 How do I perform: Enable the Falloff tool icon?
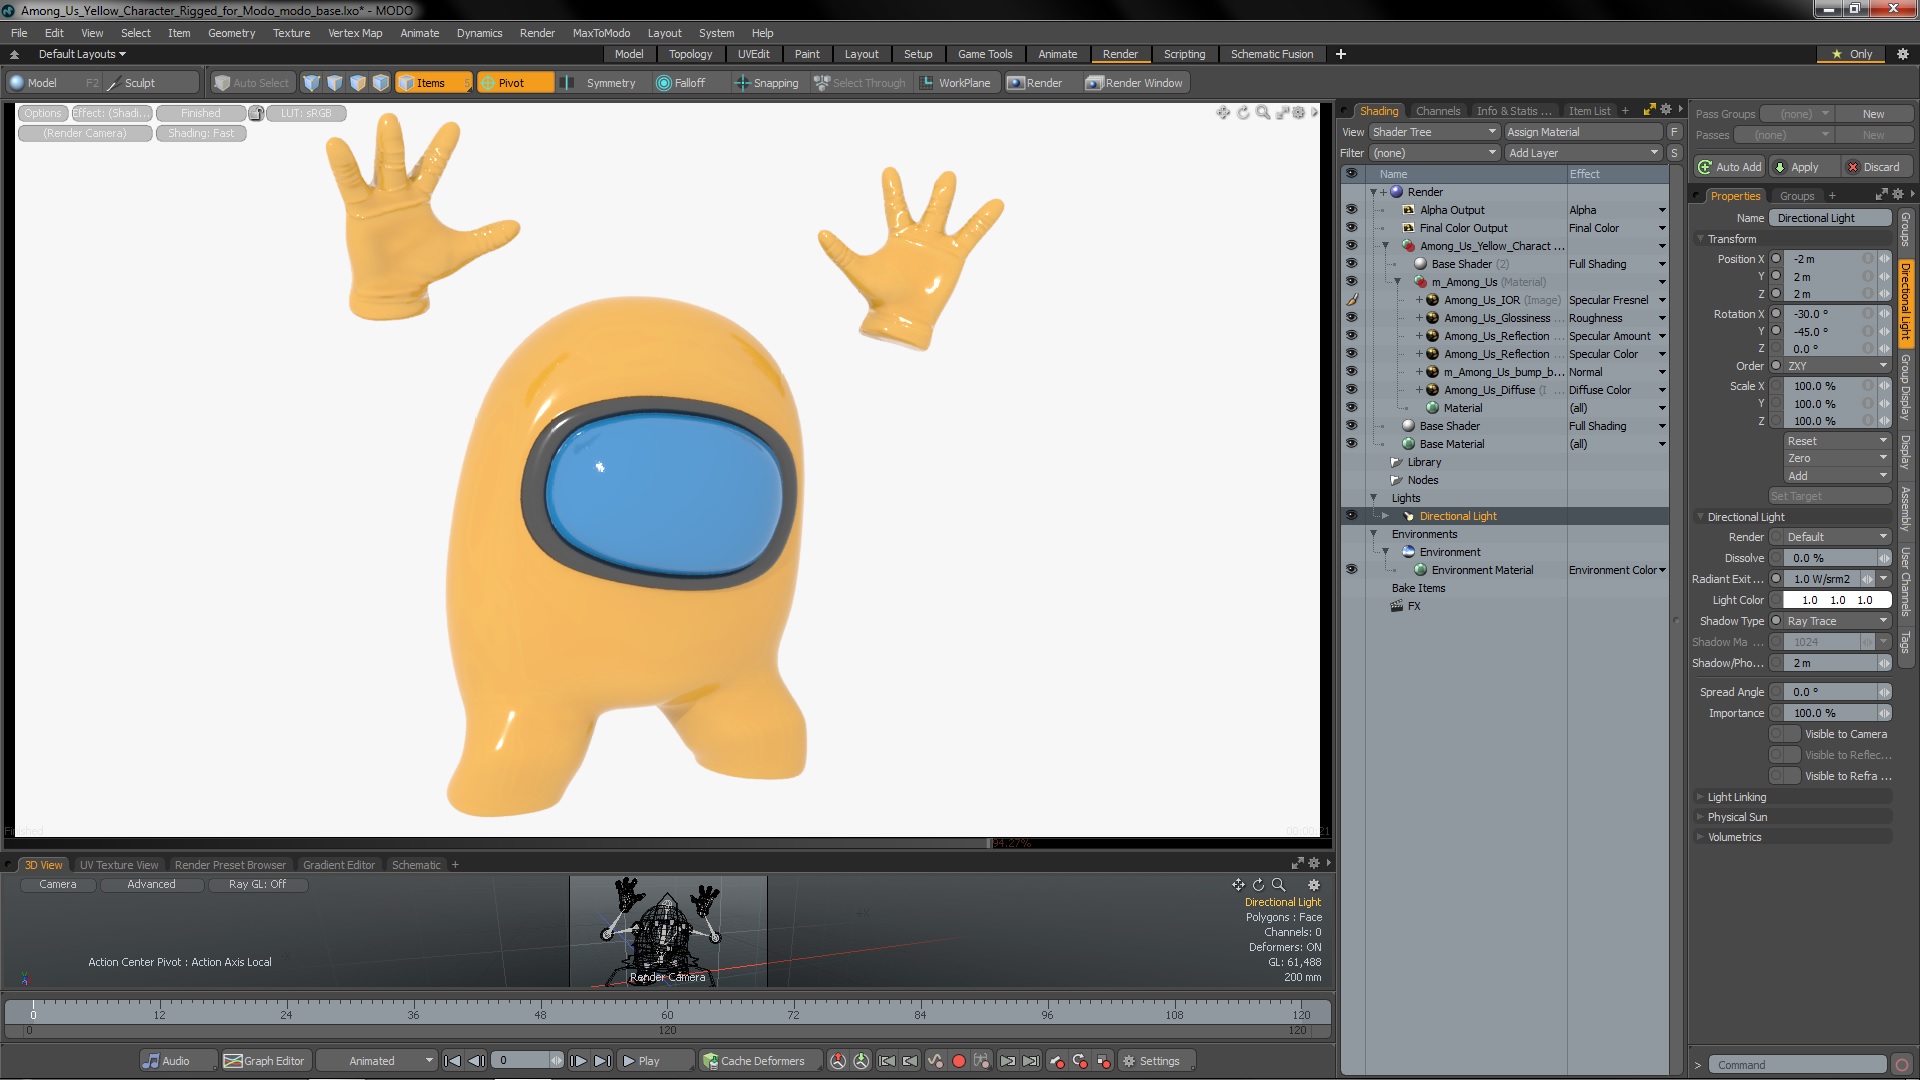click(x=663, y=83)
